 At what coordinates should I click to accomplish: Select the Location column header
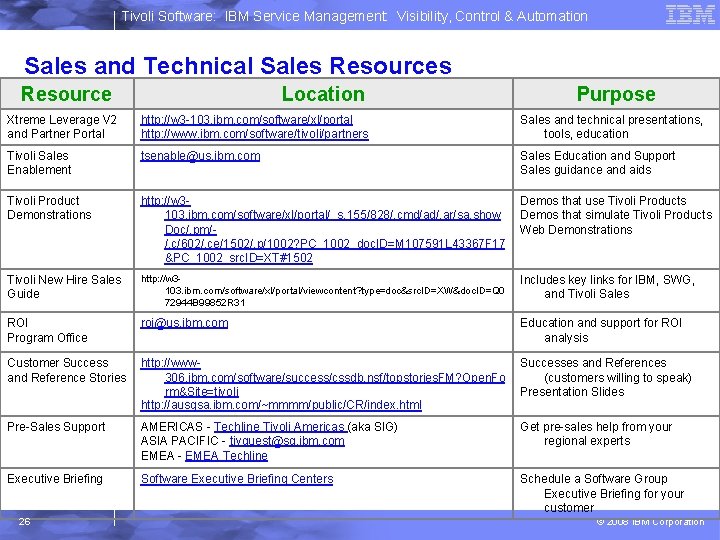click(323, 94)
